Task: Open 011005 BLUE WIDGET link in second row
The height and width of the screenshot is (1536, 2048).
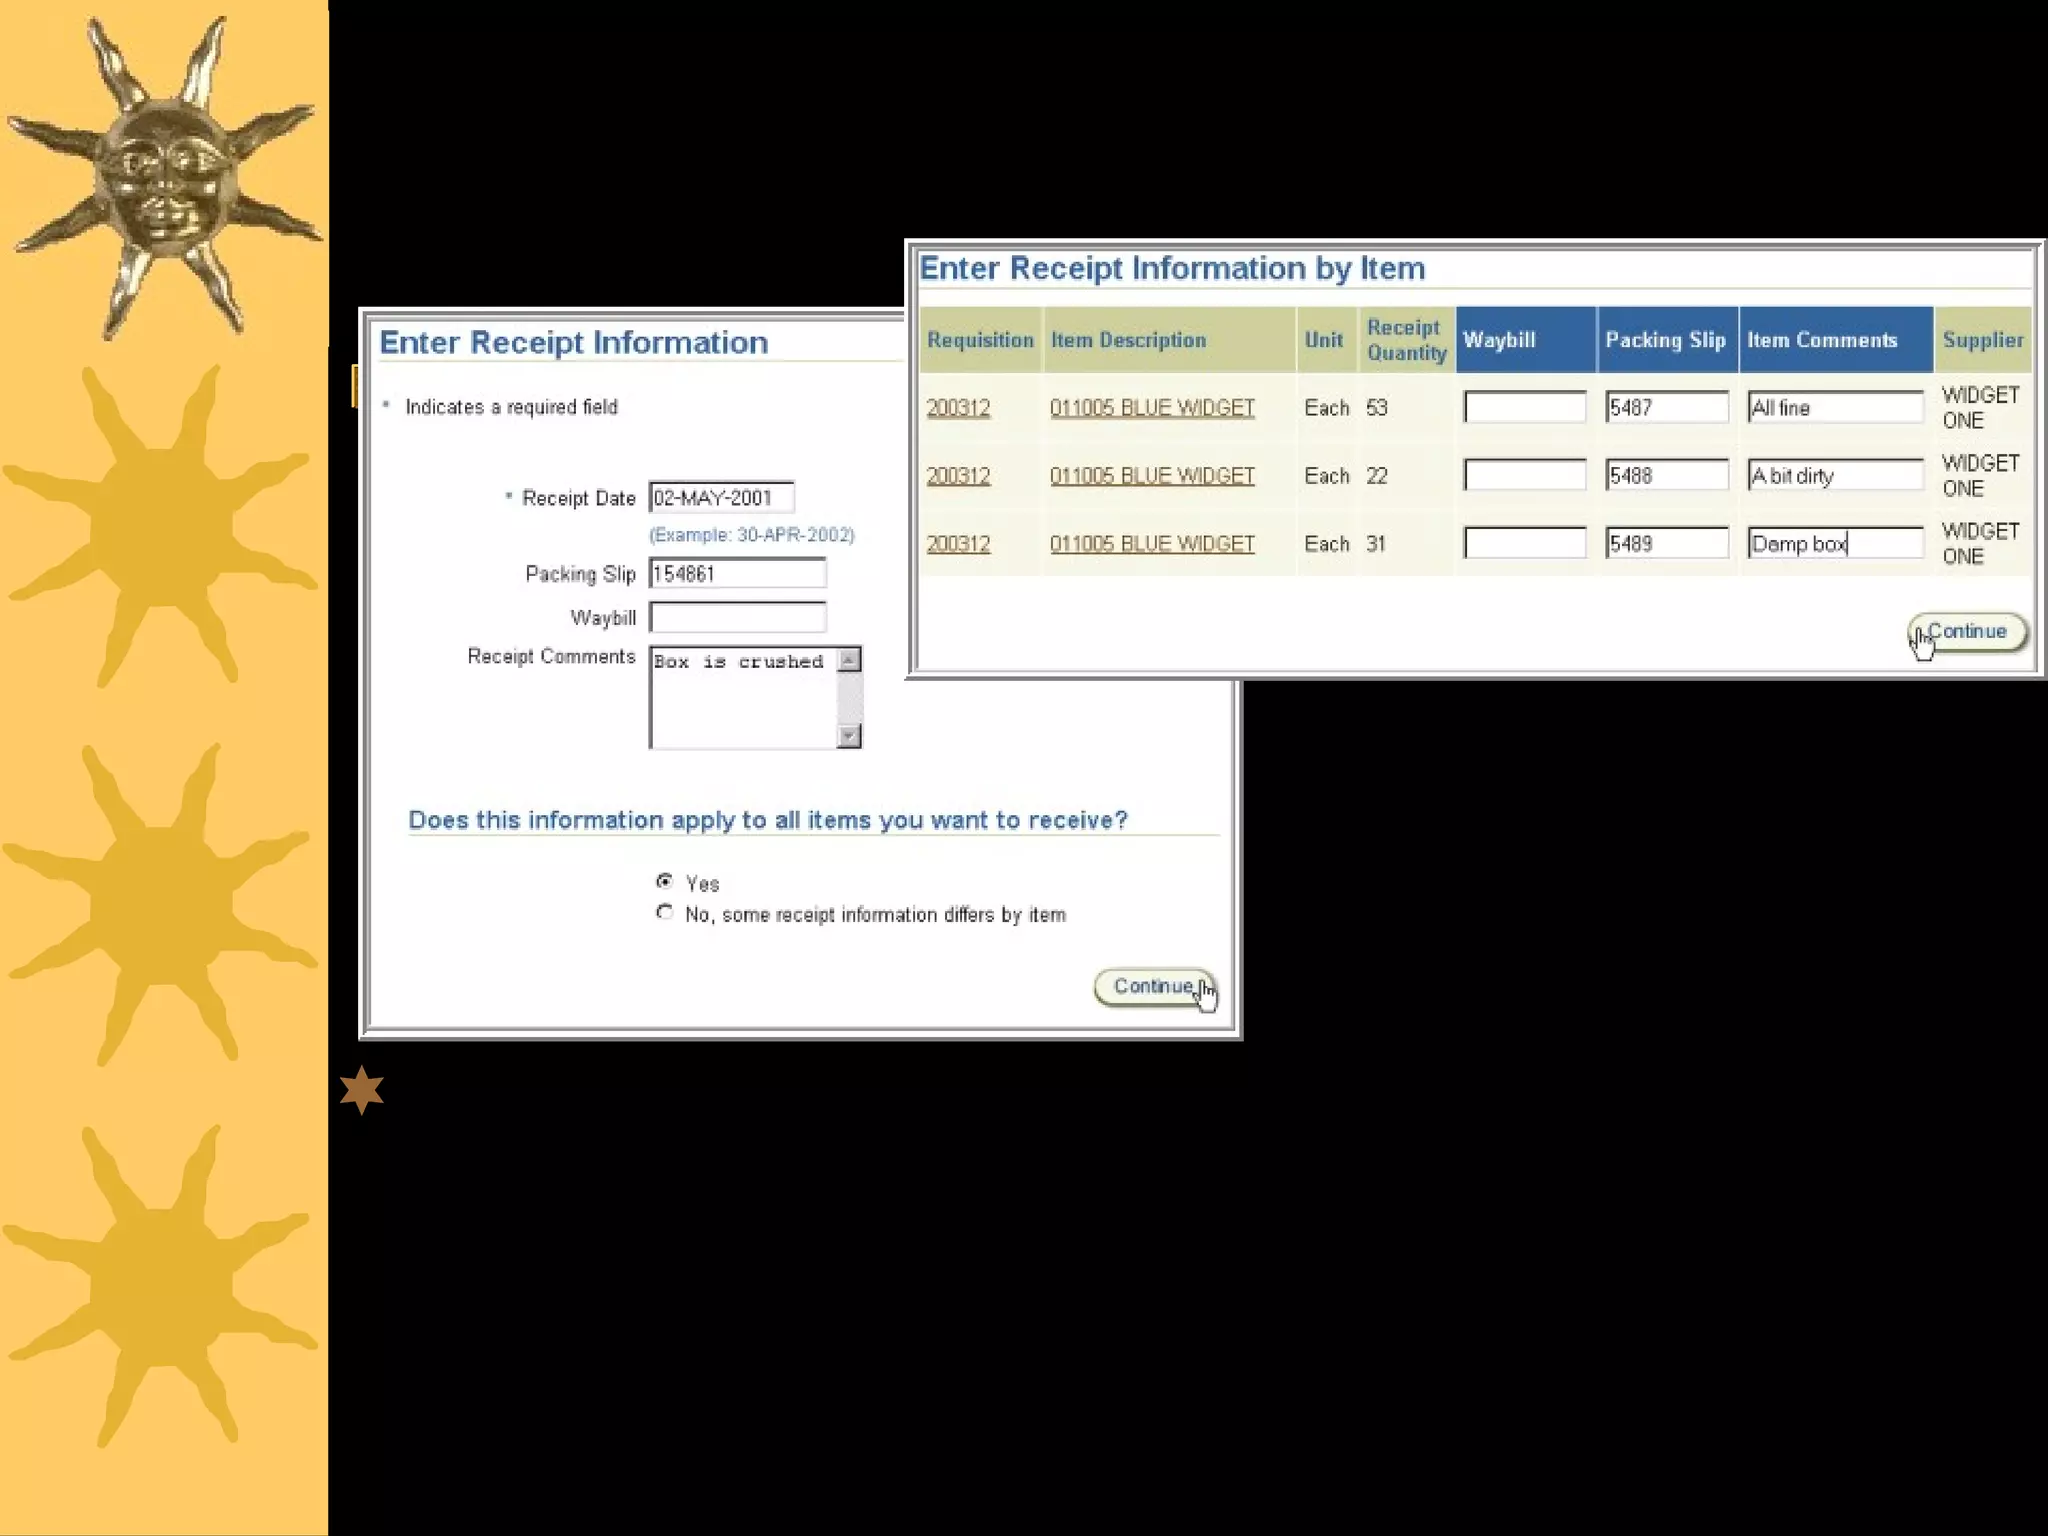Action: coord(1152,476)
